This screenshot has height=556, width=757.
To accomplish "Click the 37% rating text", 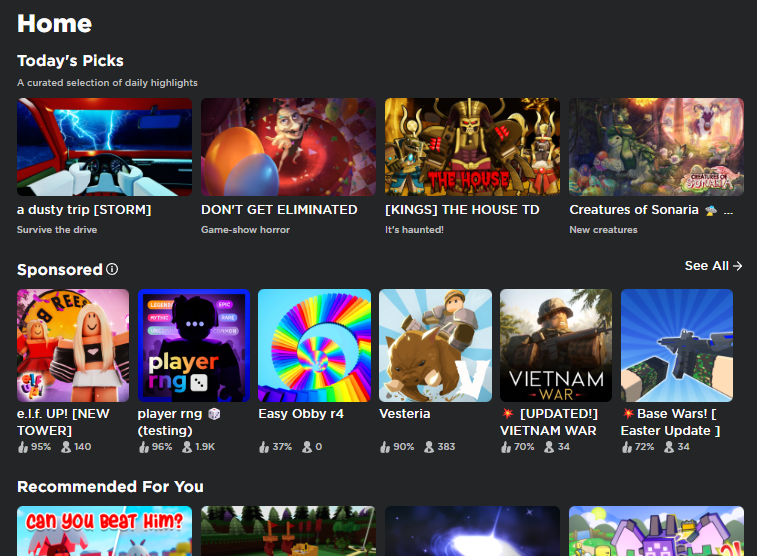I will point(282,447).
